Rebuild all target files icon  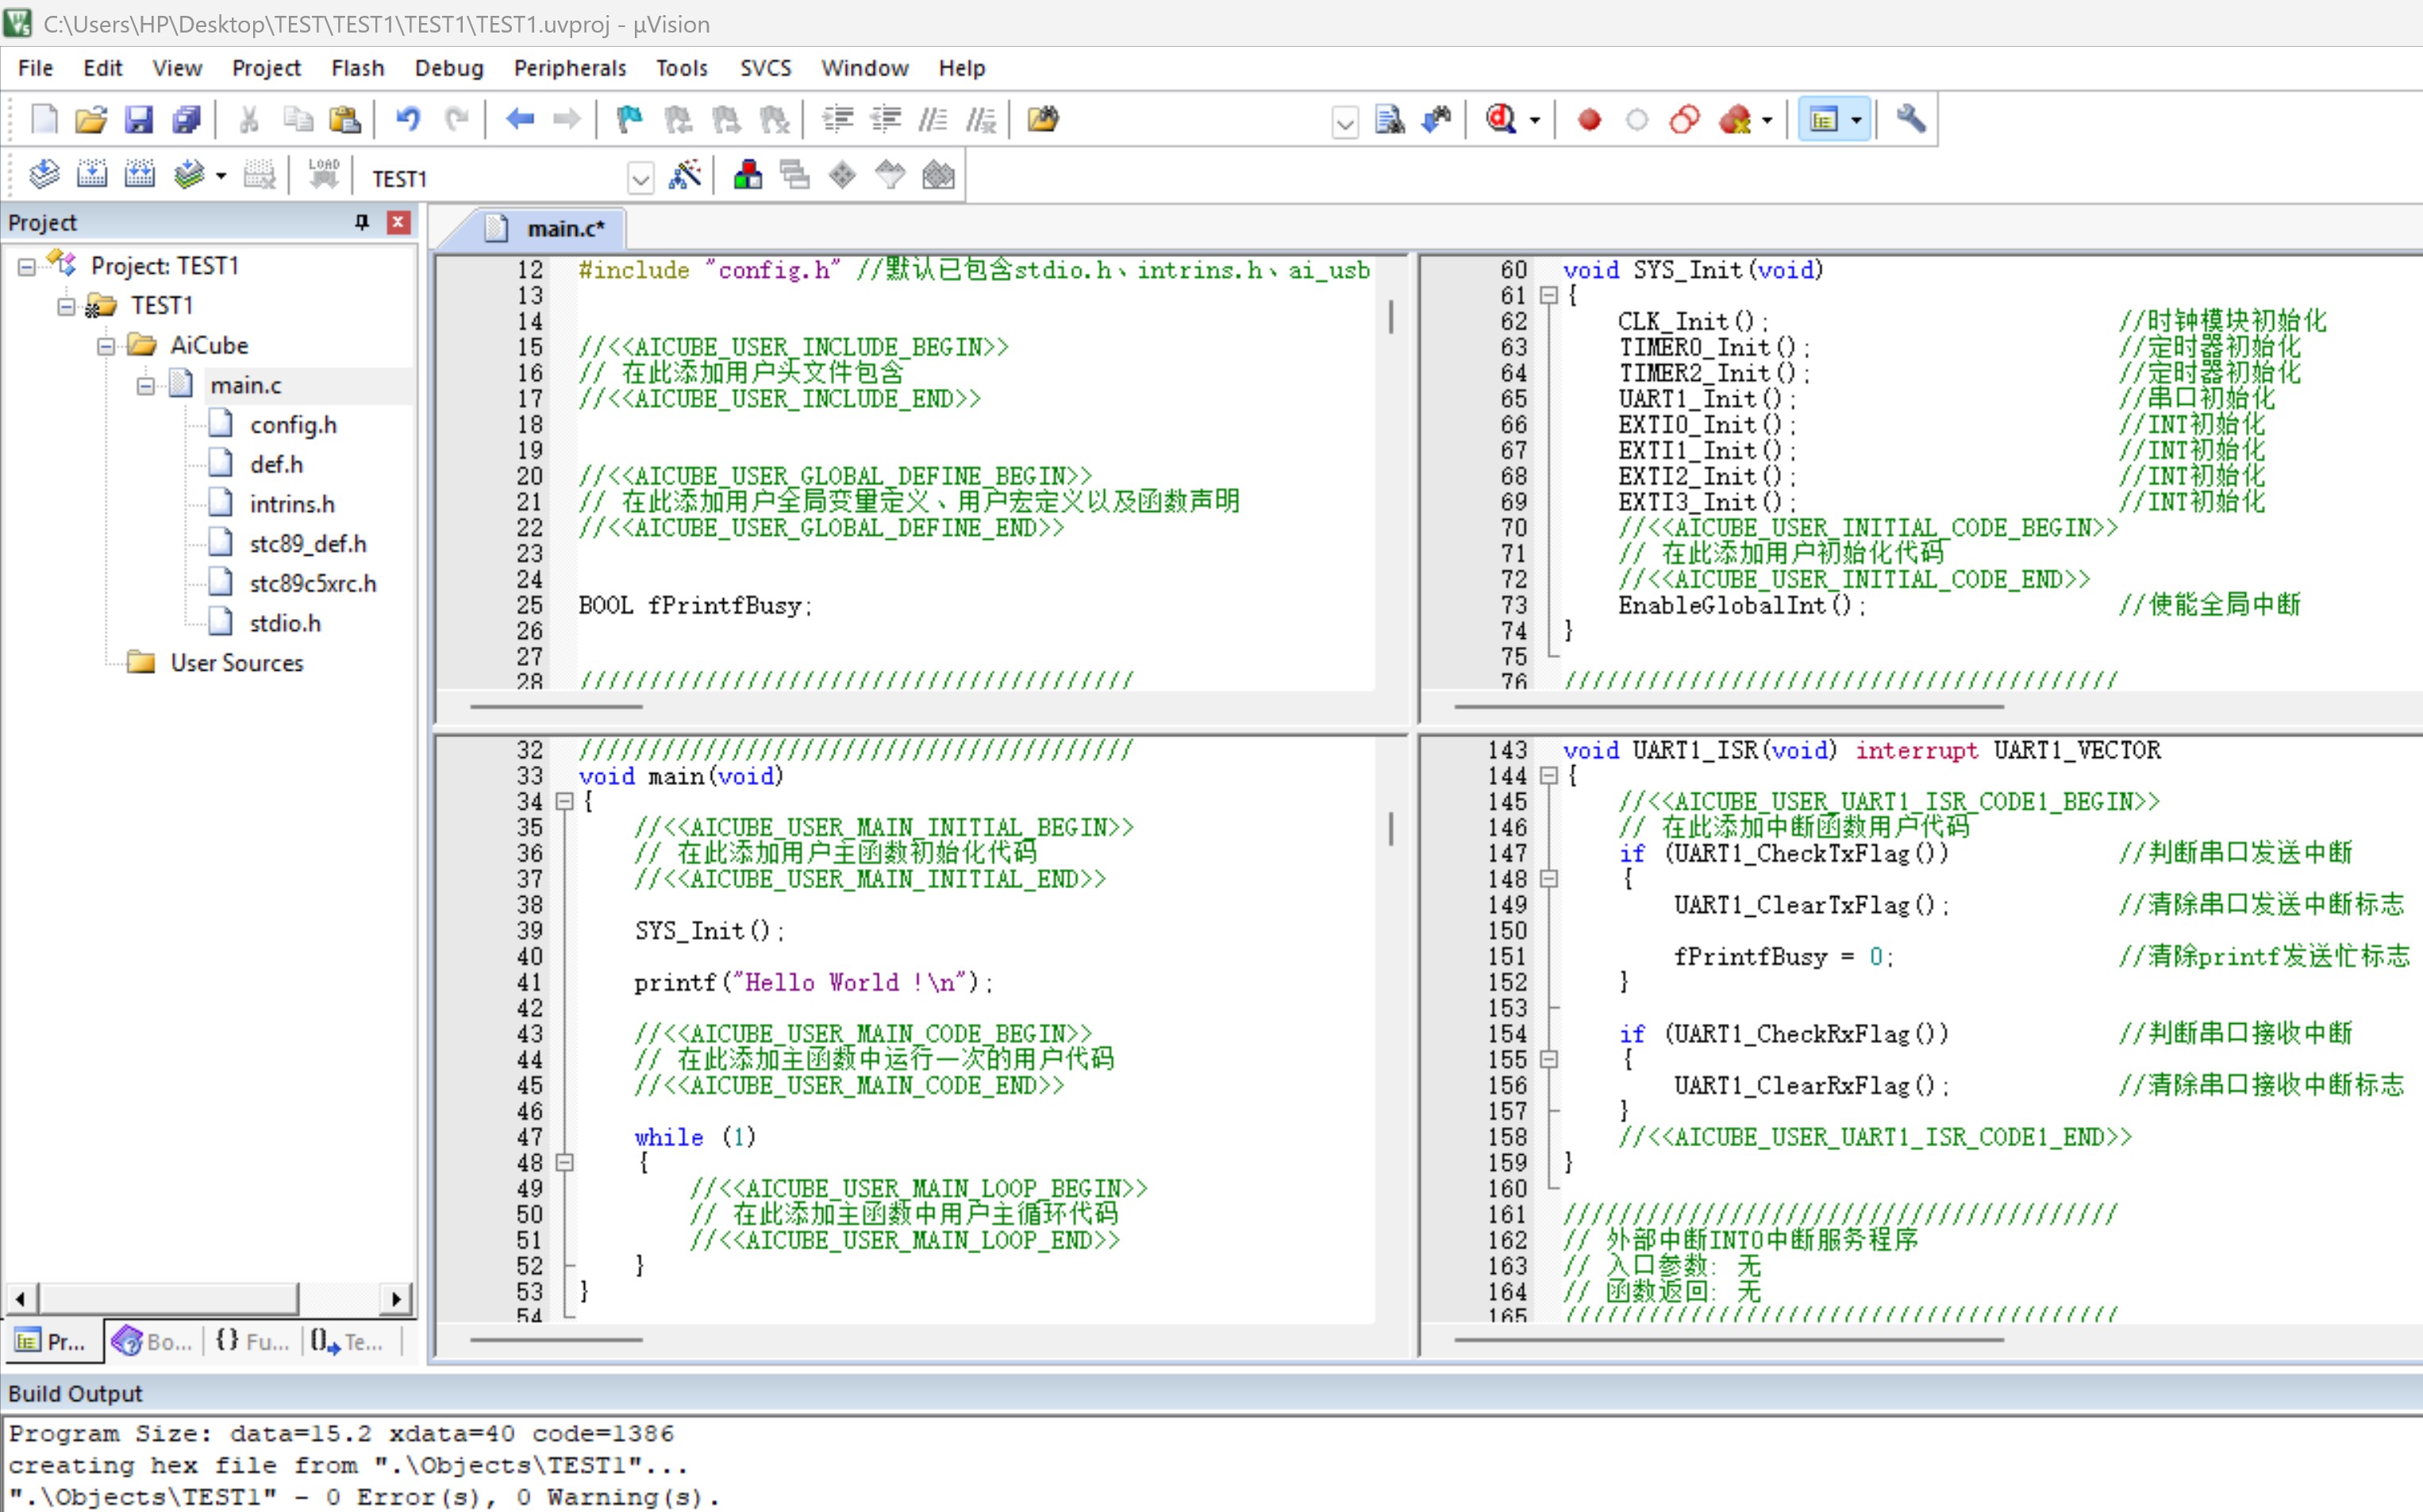pos(140,176)
